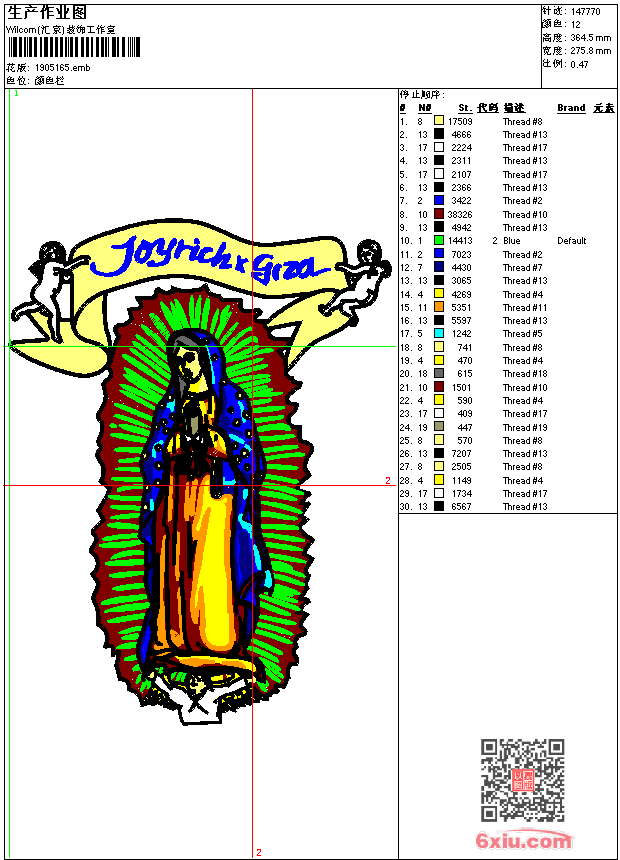Click the title '生产作业图'

[x=47, y=12]
